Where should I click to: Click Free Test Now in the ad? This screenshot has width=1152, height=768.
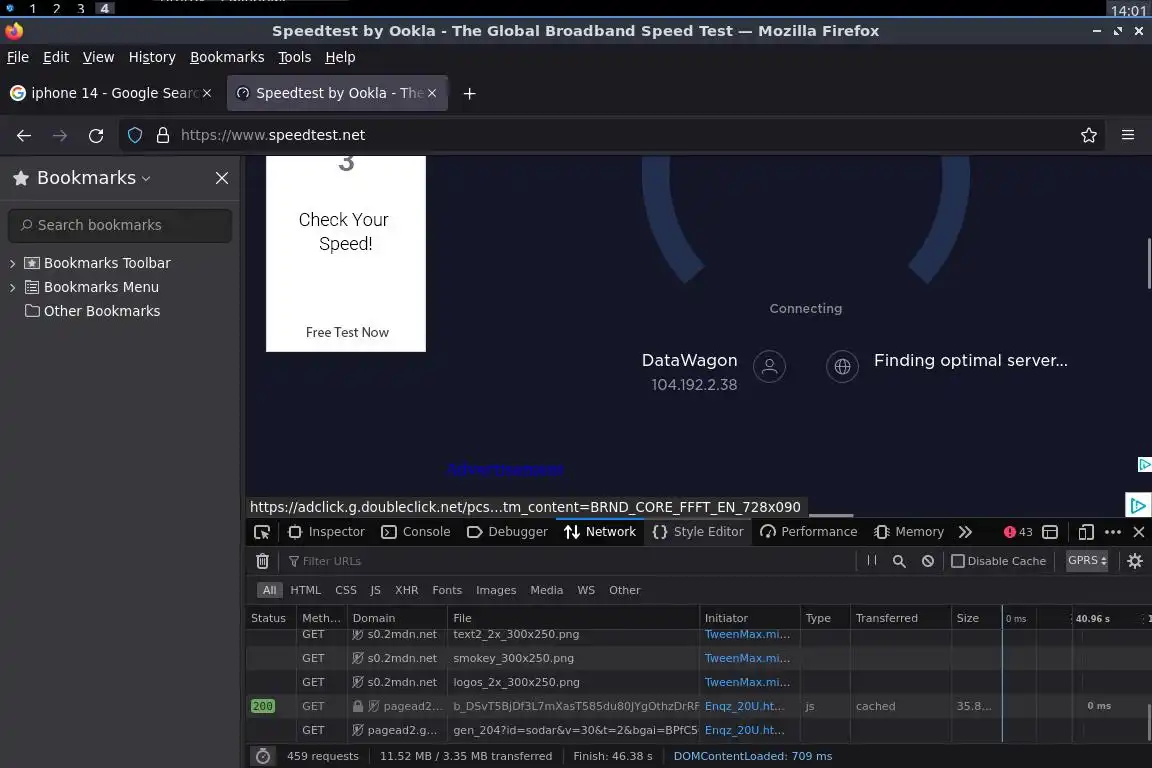pyautogui.click(x=347, y=332)
